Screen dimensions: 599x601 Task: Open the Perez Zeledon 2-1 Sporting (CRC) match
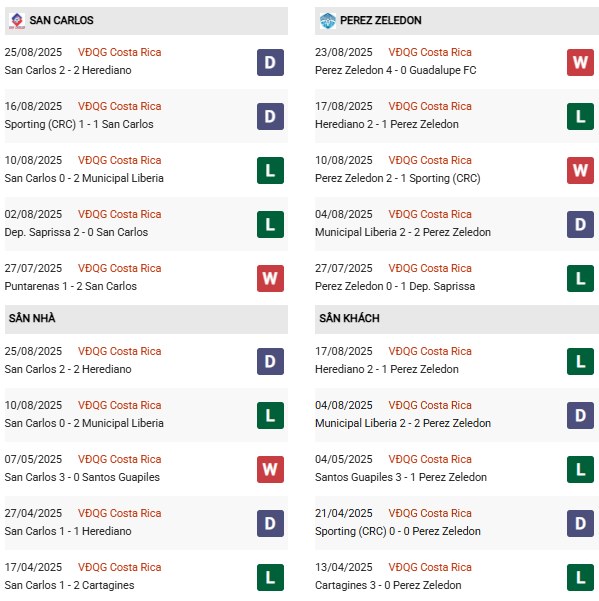(x=397, y=178)
